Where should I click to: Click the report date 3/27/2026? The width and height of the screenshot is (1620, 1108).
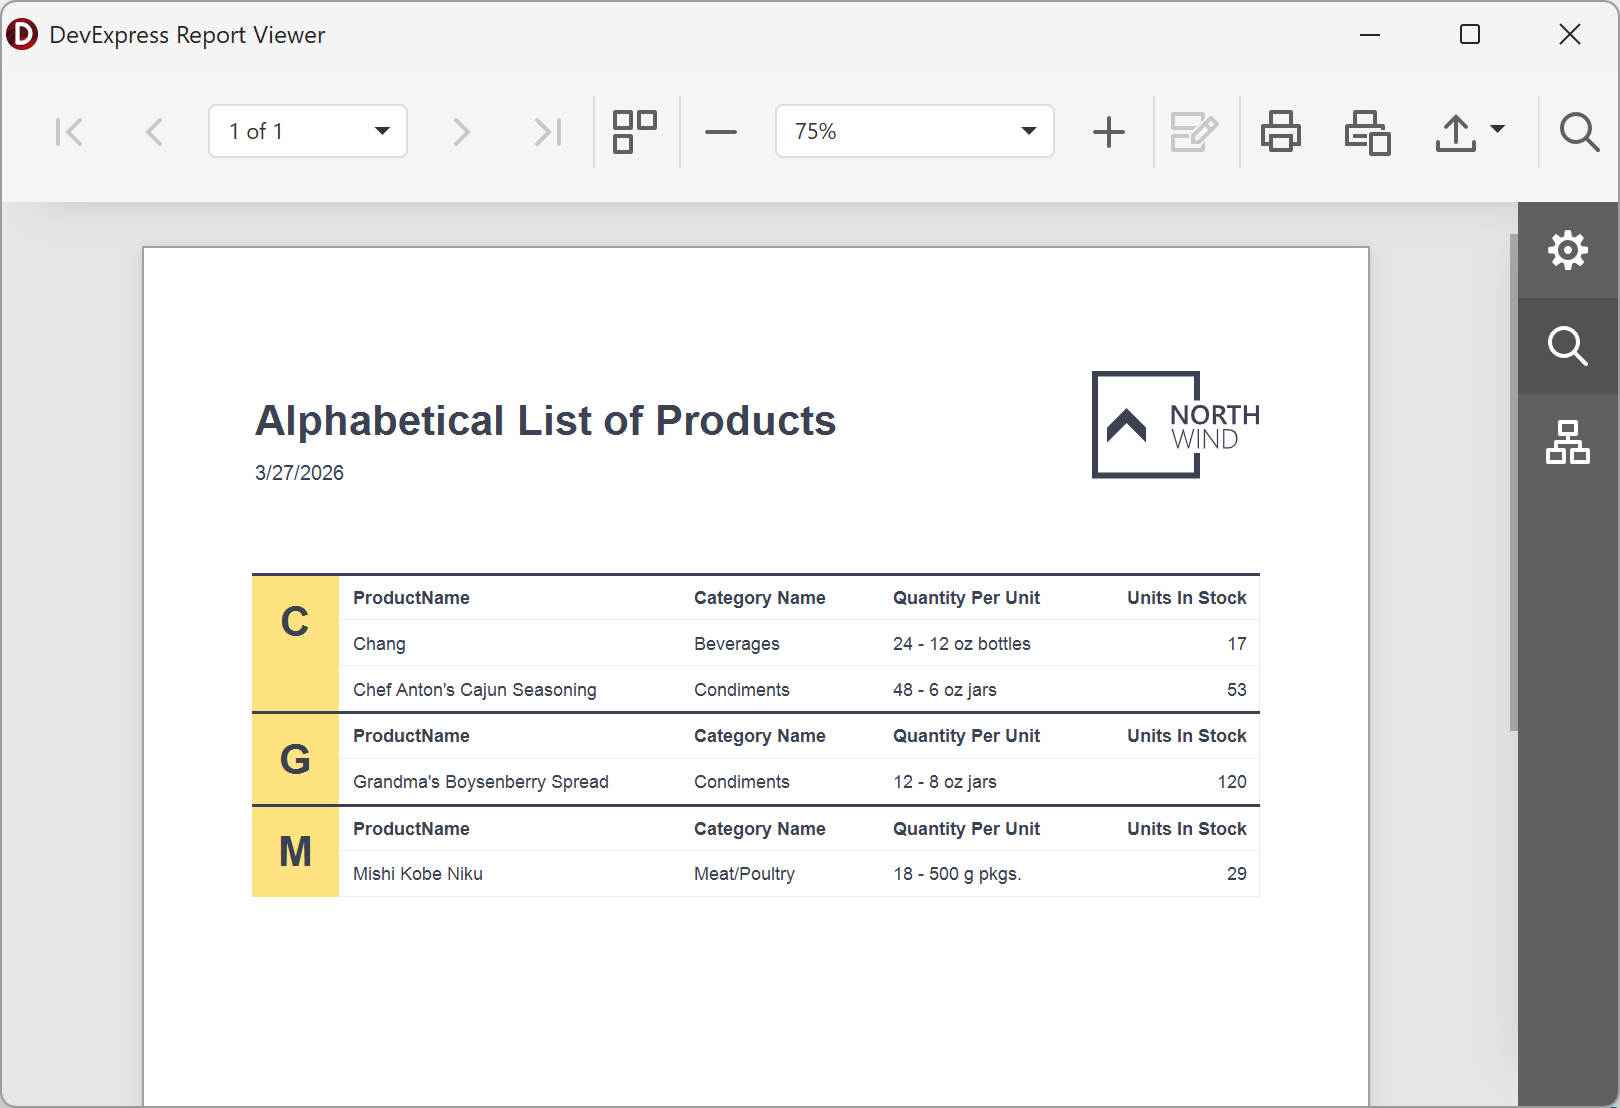pyautogui.click(x=299, y=473)
